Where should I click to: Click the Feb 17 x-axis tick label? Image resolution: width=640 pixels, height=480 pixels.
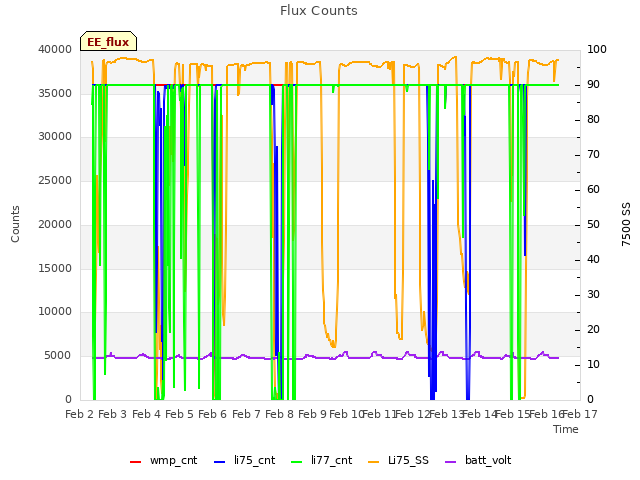(580, 414)
